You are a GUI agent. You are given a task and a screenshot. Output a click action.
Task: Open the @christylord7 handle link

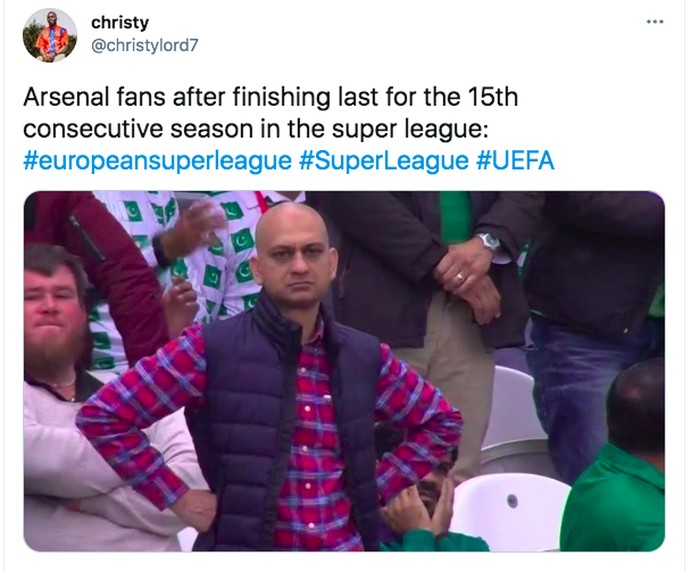coord(144,43)
